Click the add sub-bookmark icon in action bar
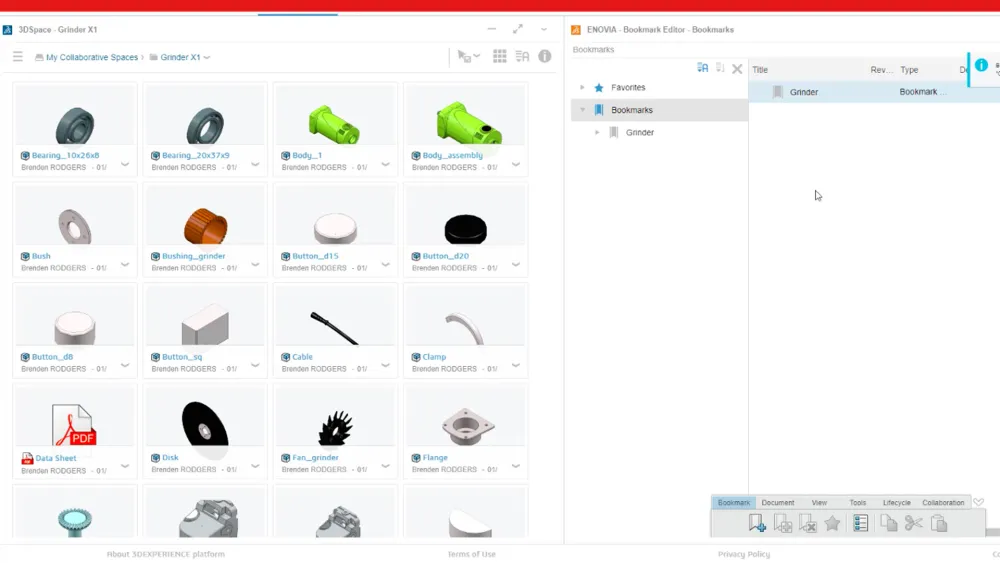The image size is (1000, 563). pos(783,523)
